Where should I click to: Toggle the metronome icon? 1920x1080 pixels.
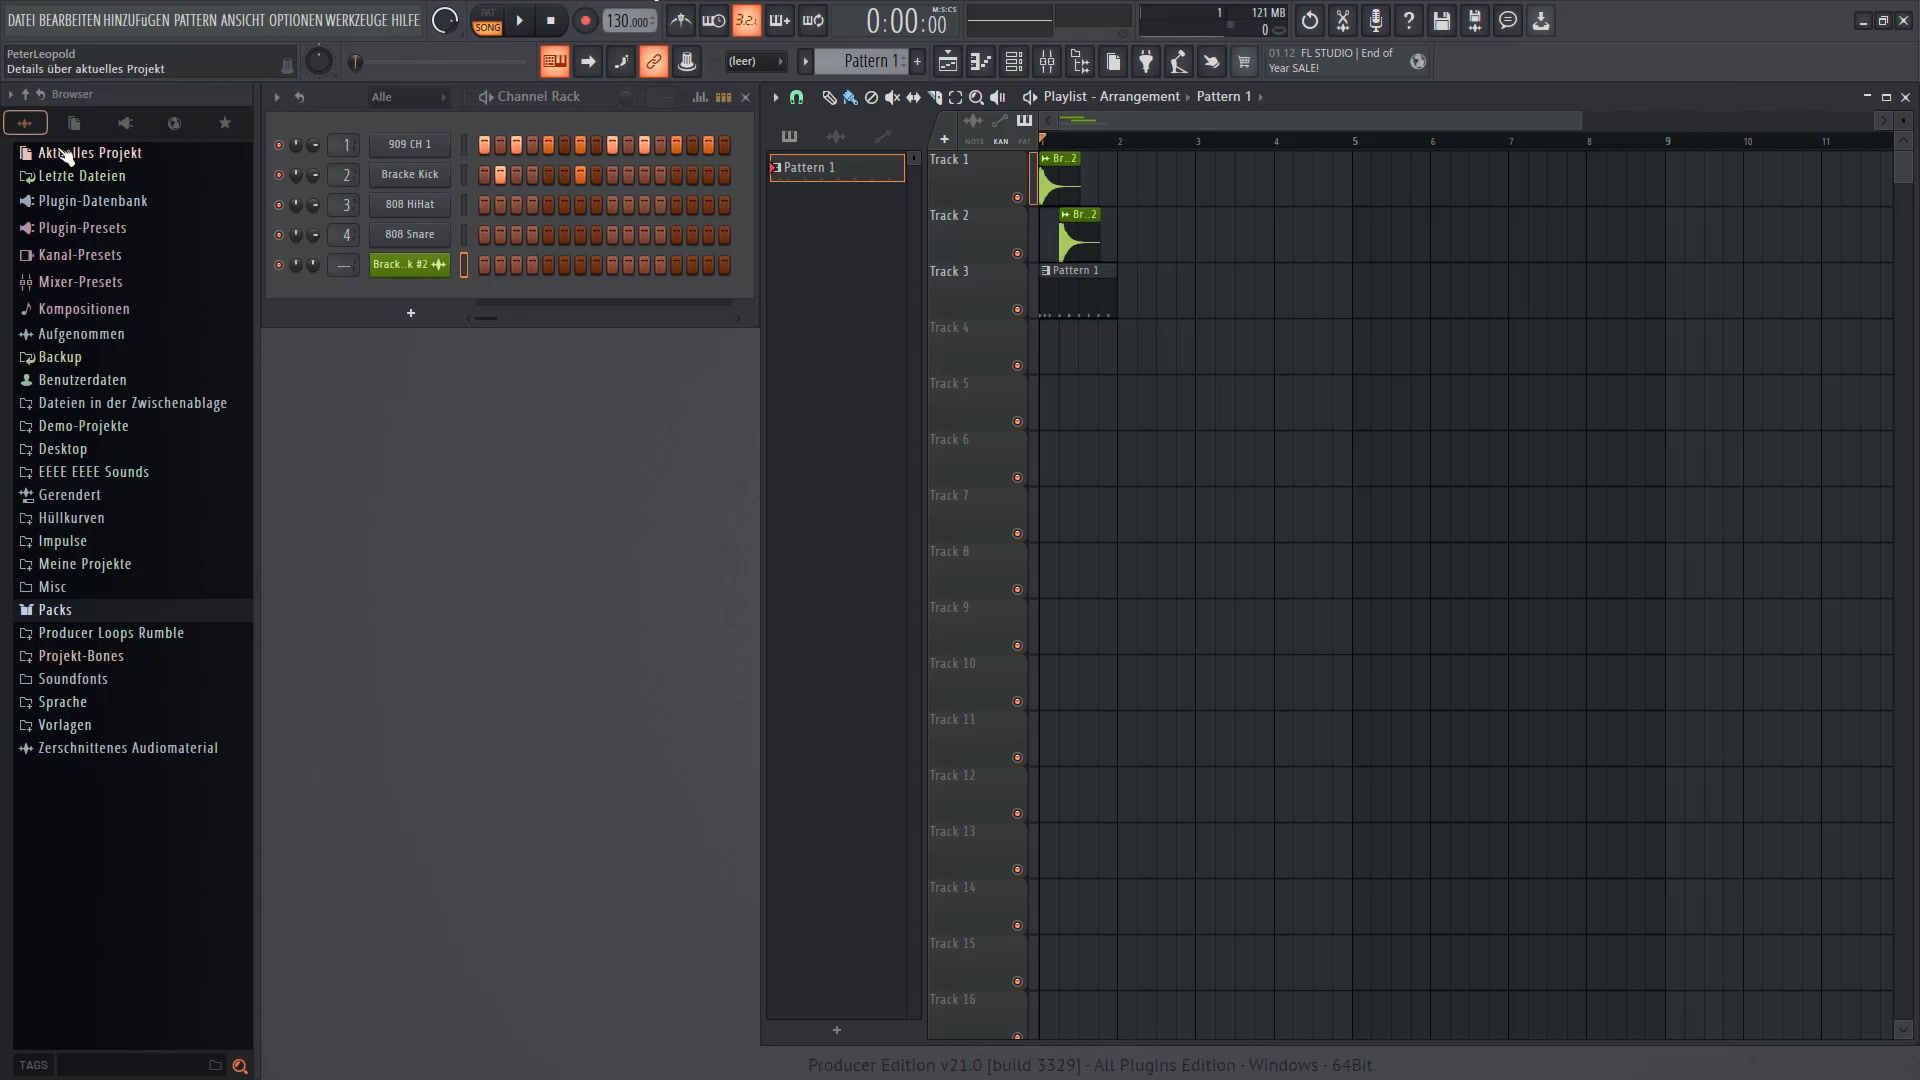[x=680, y=20]
